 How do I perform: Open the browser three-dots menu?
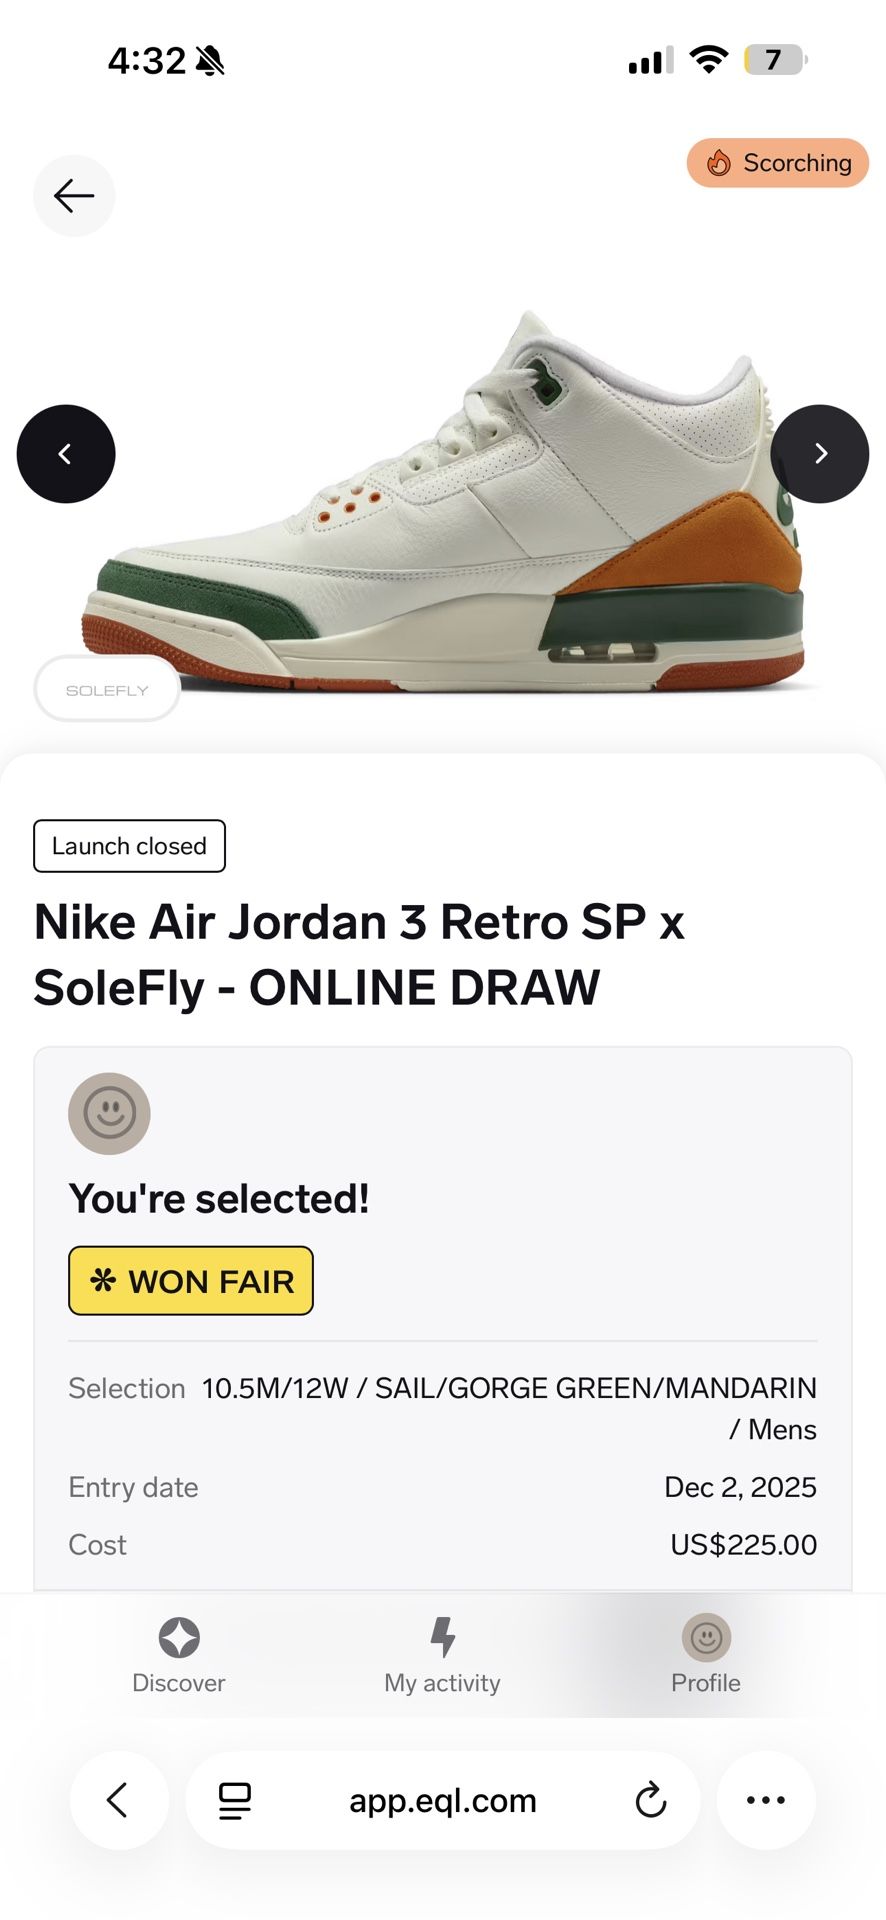(766, 1800)
